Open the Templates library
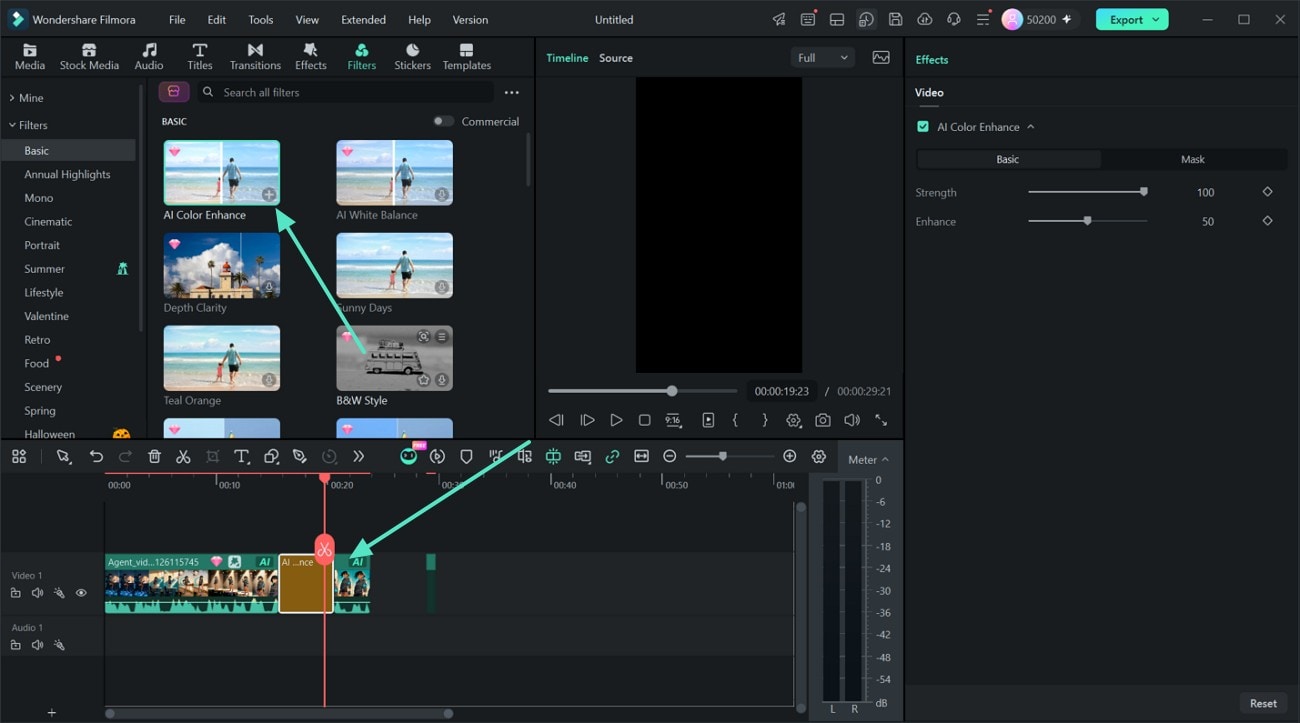This screenshot has width=1300, height=723. point(467,57)
